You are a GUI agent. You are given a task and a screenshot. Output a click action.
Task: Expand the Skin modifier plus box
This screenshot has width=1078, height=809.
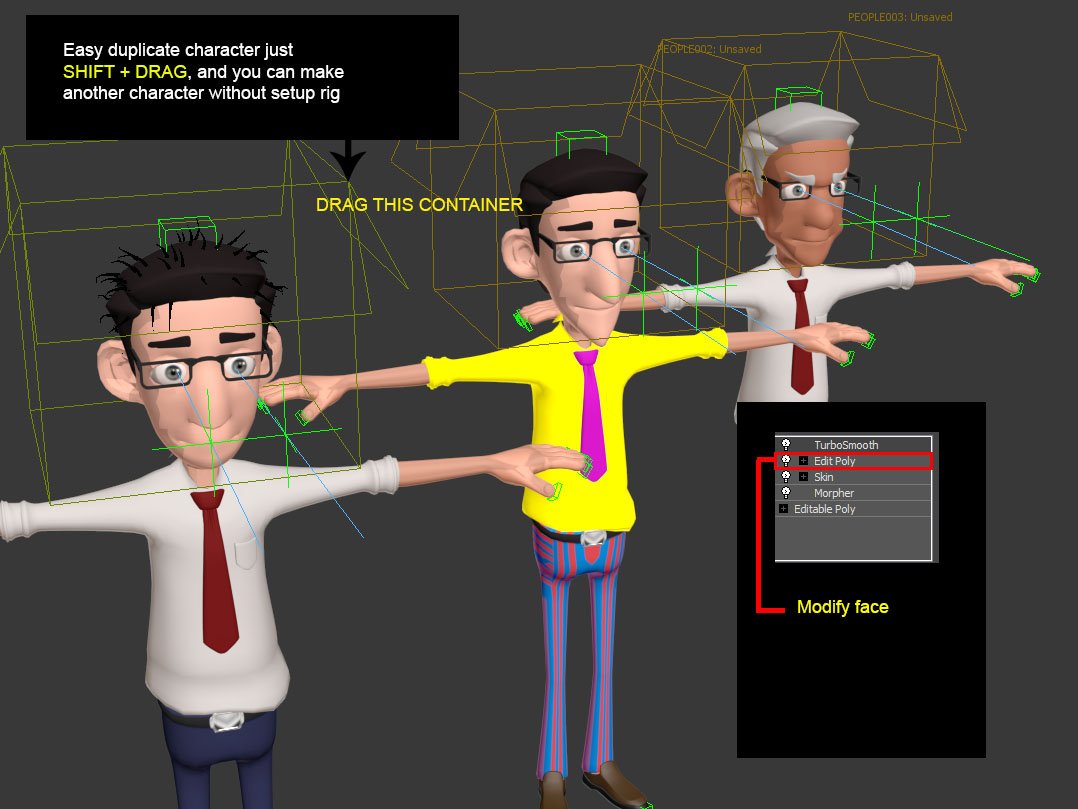point(803,477)
